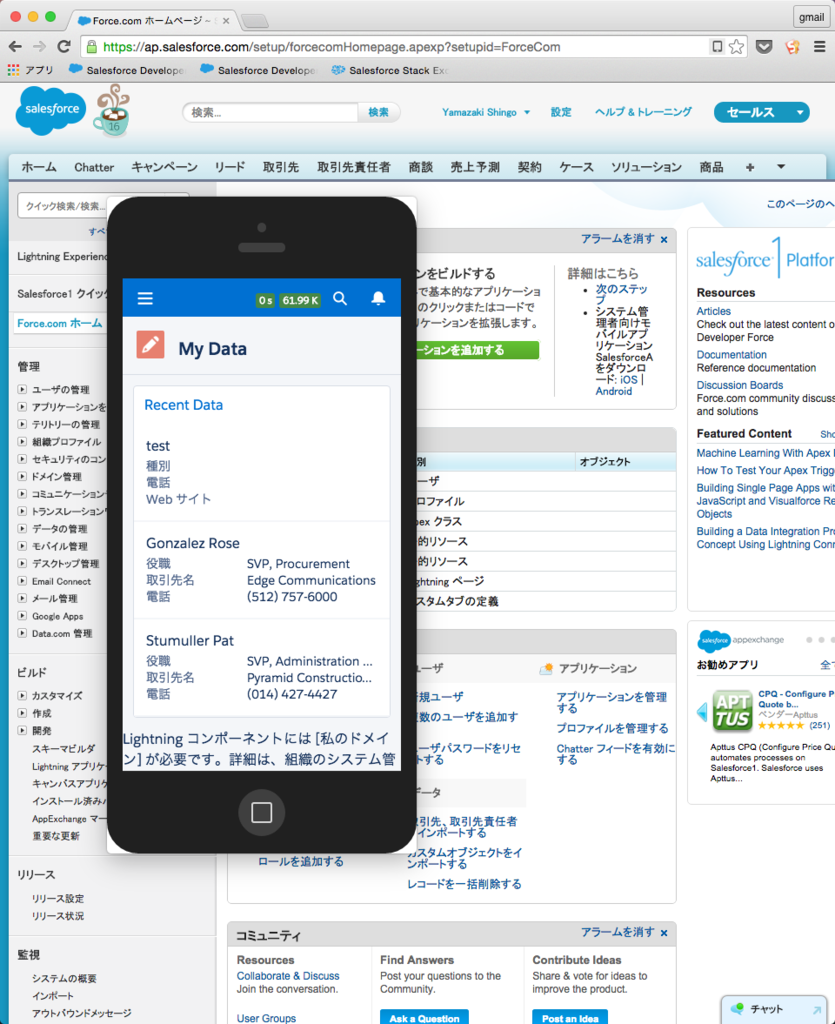Click the green 61.99 K debug badge

(x=300, y=300)
